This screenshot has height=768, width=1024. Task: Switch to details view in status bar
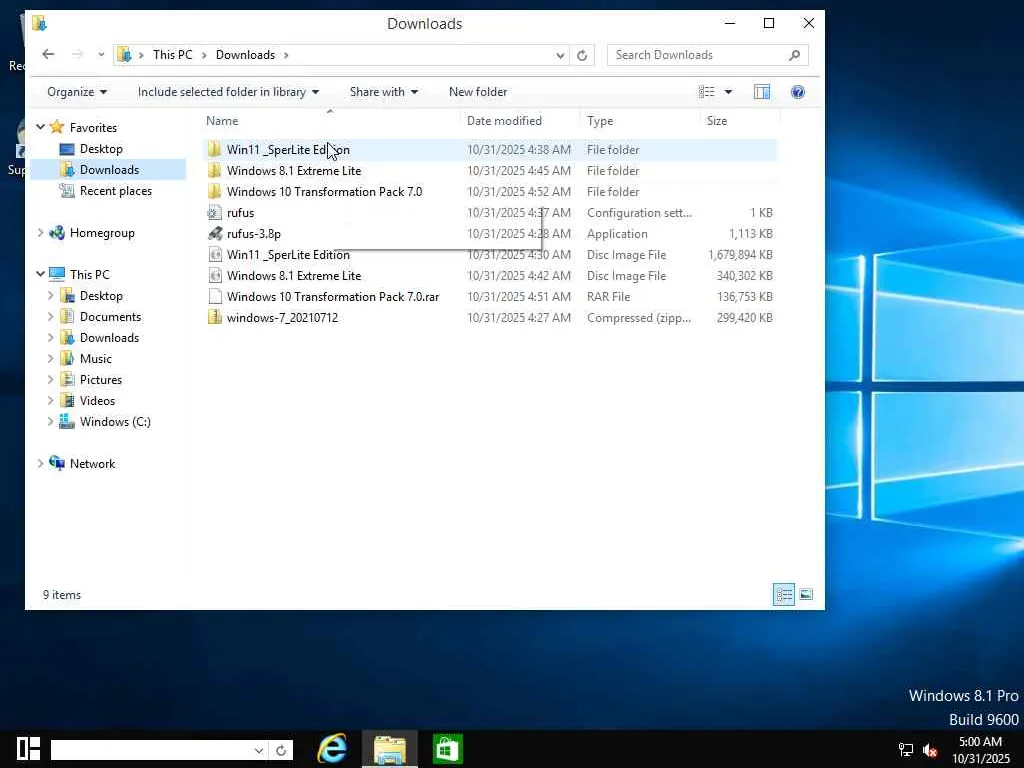click(x=784, y=595)
